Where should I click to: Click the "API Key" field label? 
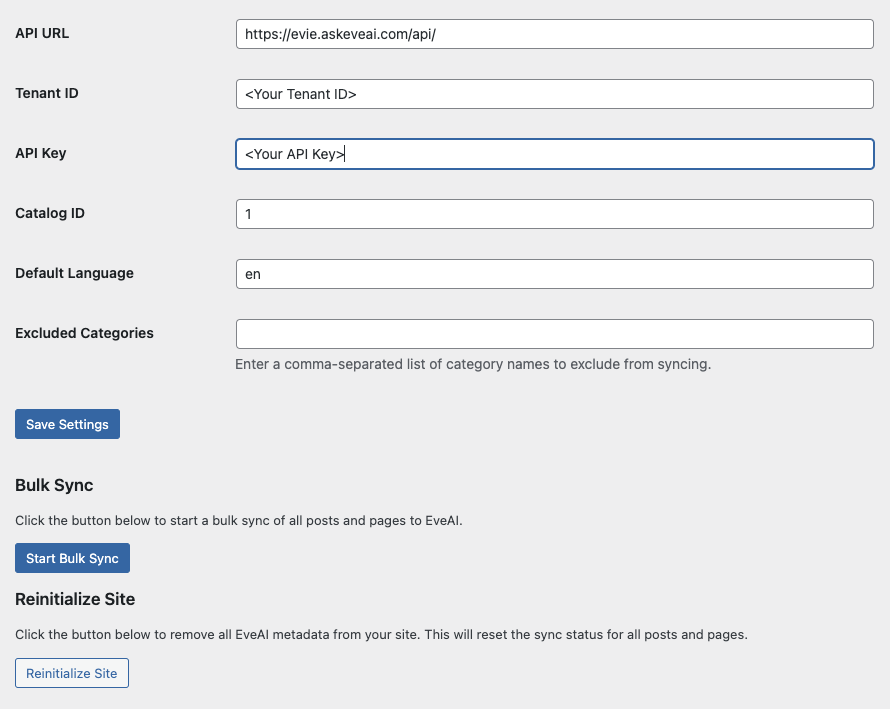pos(41,153)
